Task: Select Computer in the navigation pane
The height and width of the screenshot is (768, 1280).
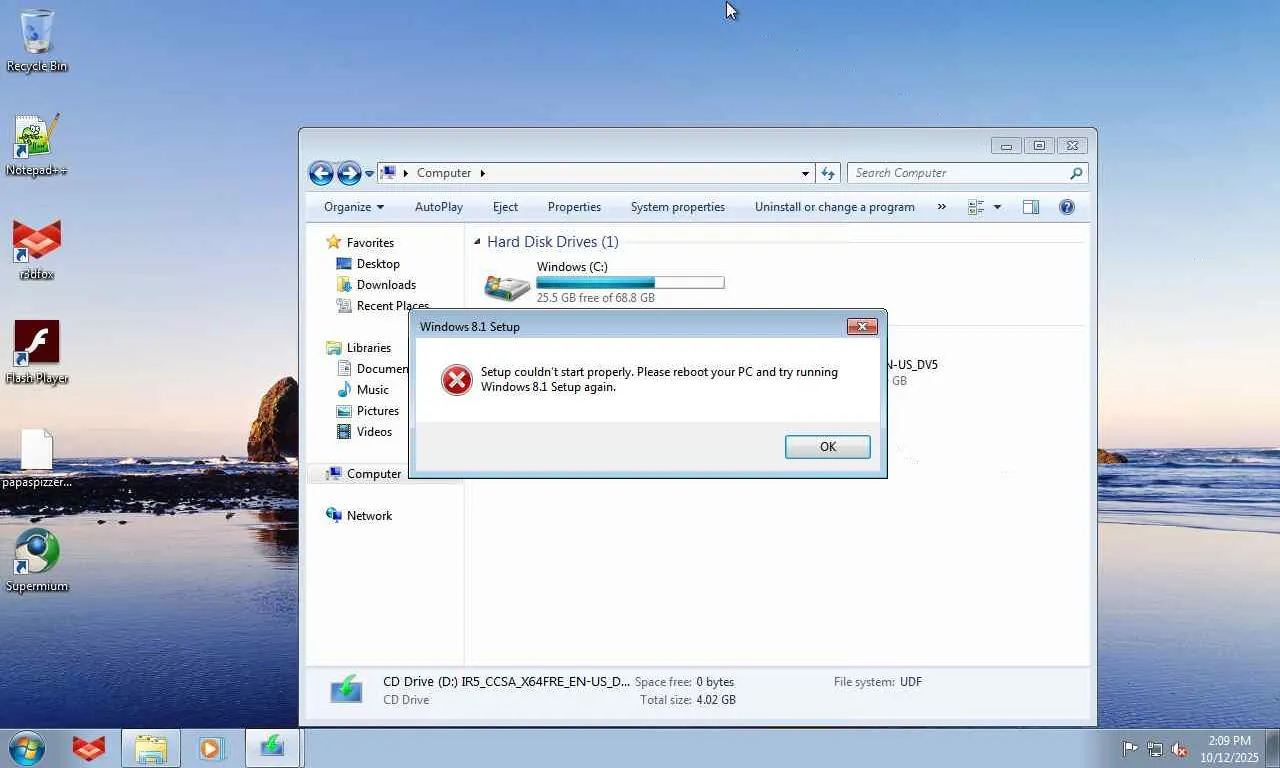Action: [374, 474]
